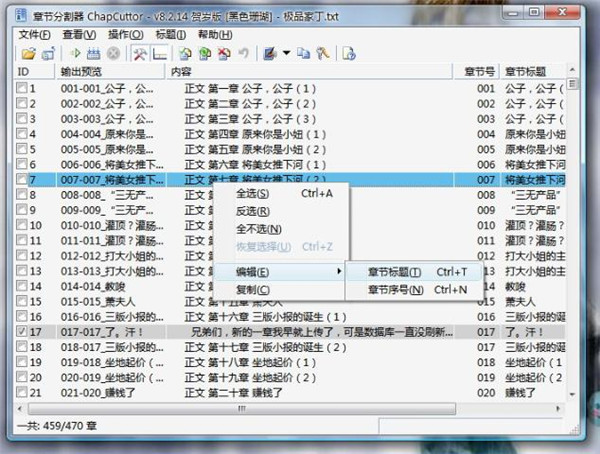
Task: Expand the 编辑(E) submenu arrow
Action: coord(339,271)
